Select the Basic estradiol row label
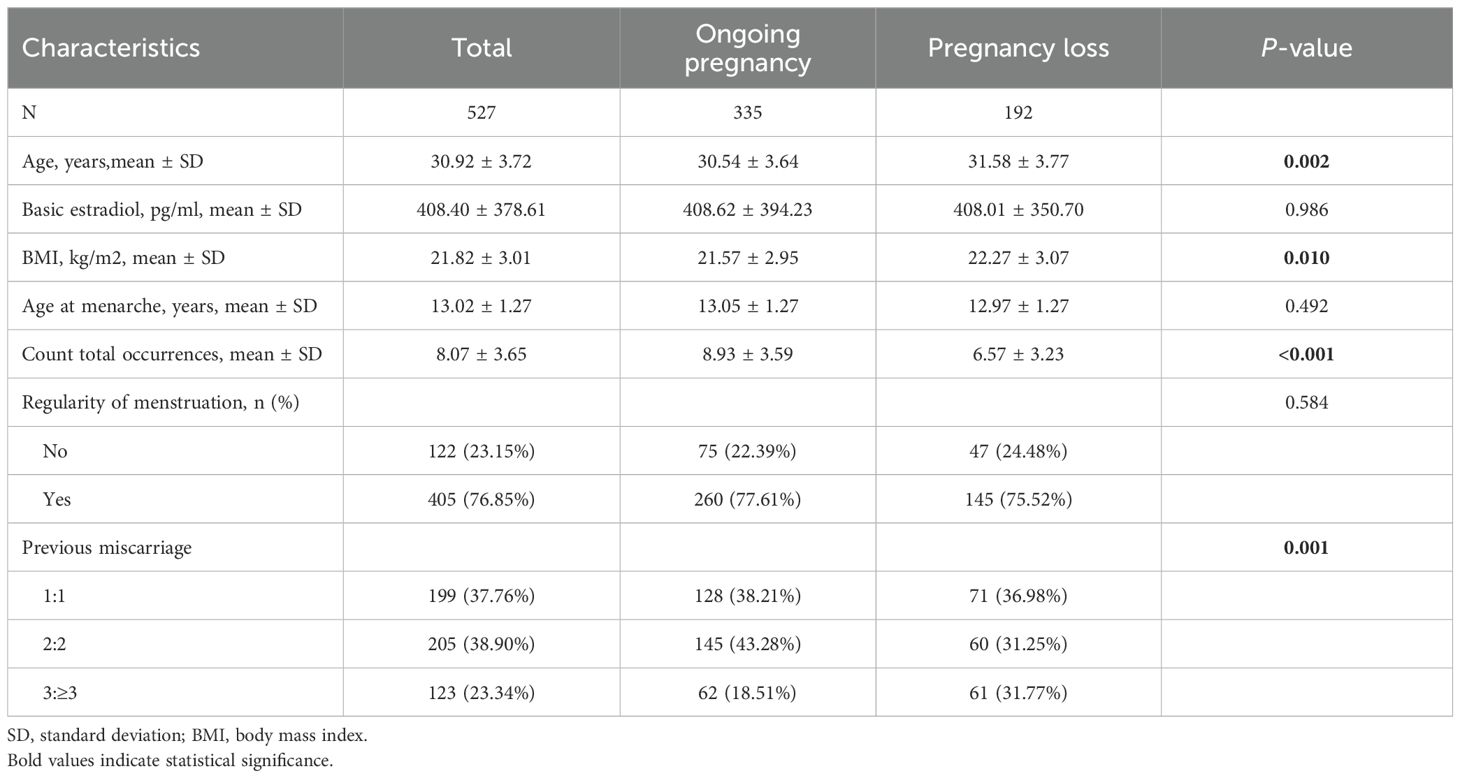The width and height of the screenshot is (1460, 778). pos(162,210)
